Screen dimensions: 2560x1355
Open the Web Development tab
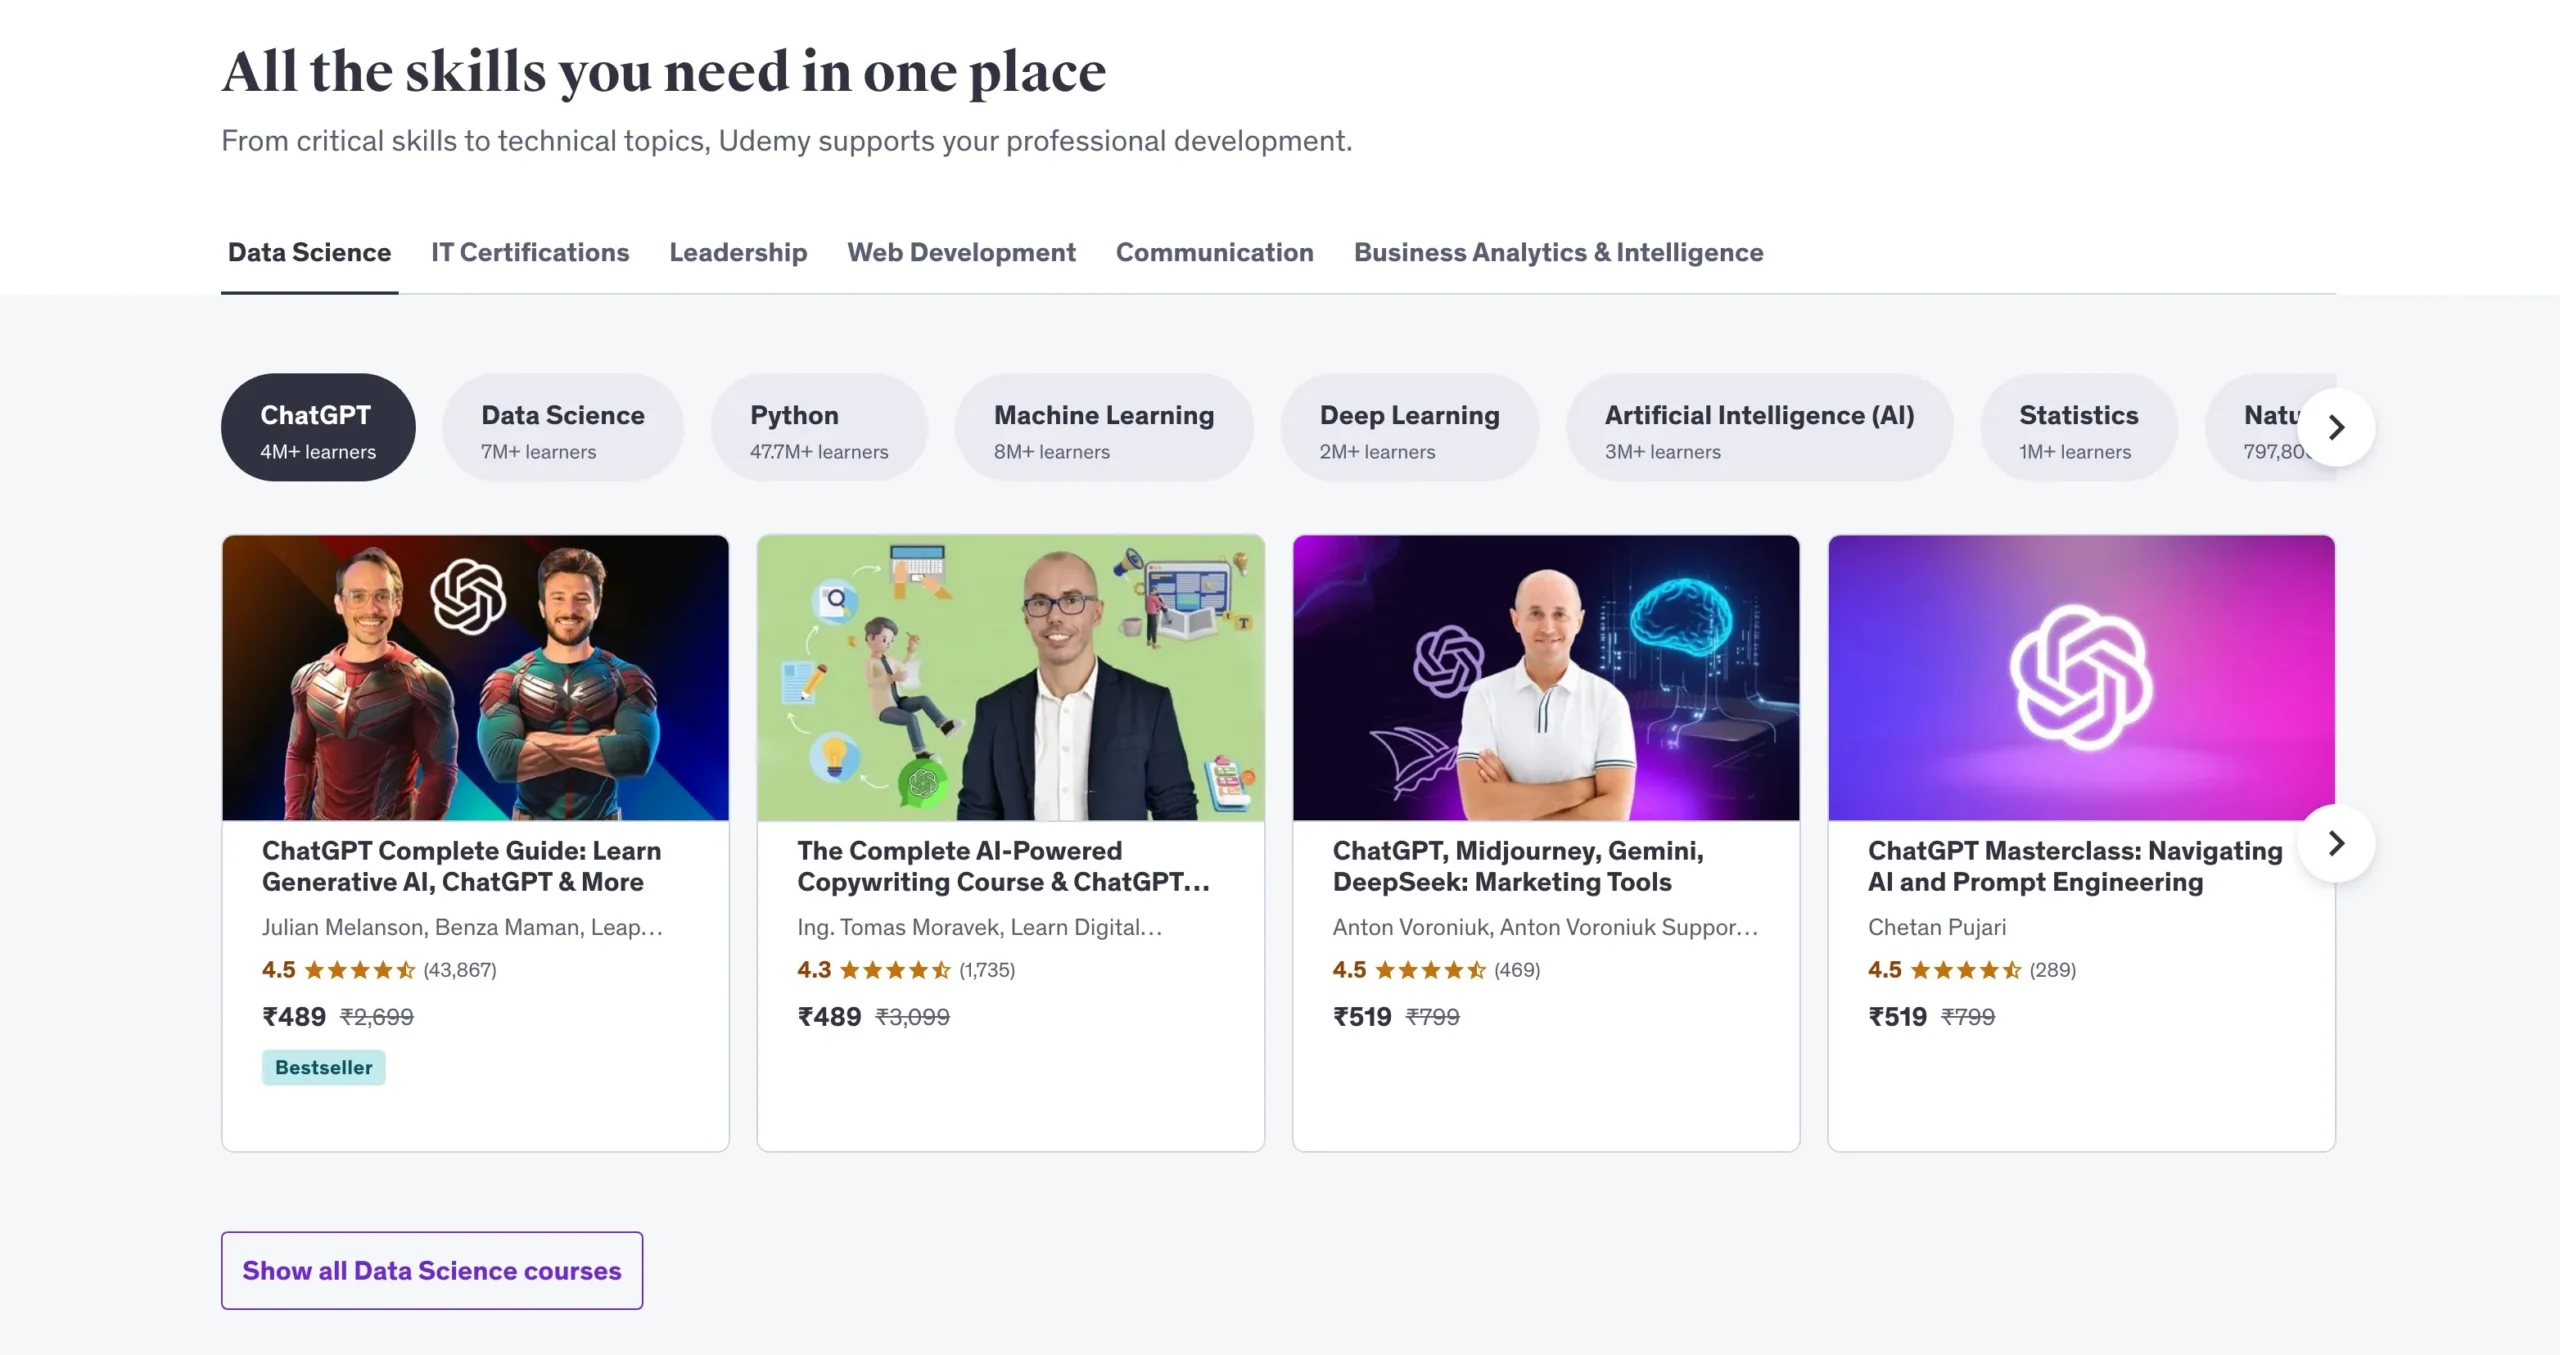961,253
